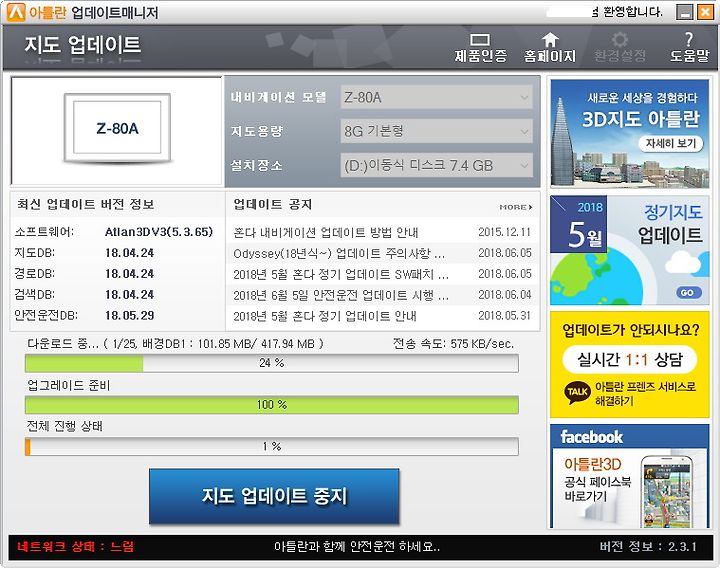
Task: Click 지도 업데이트 중지 button
Action: [274, 496]
